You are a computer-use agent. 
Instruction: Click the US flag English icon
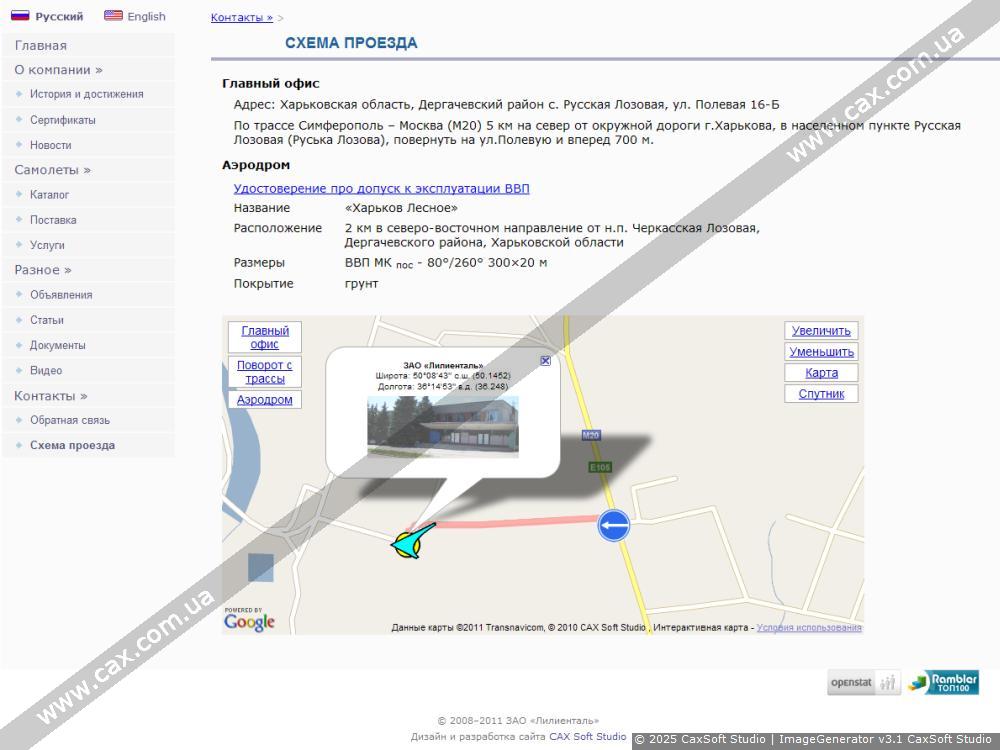click(x=113, y=16)
